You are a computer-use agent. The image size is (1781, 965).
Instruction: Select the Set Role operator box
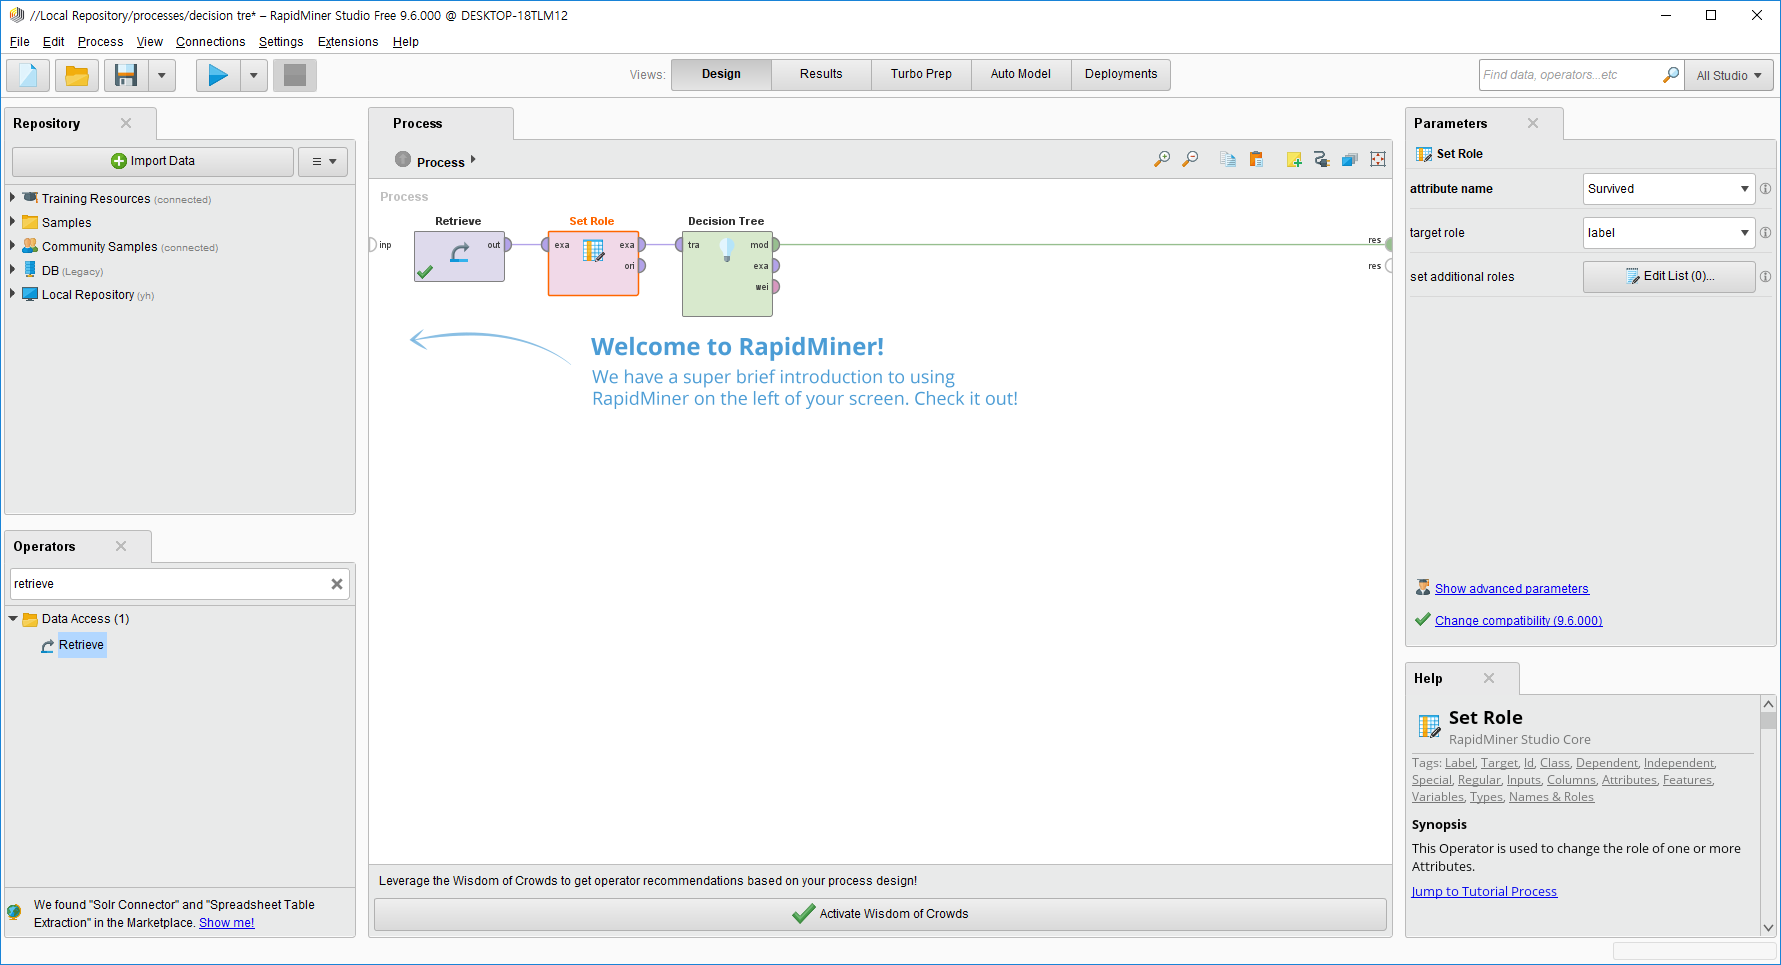[x=593, y=263]
